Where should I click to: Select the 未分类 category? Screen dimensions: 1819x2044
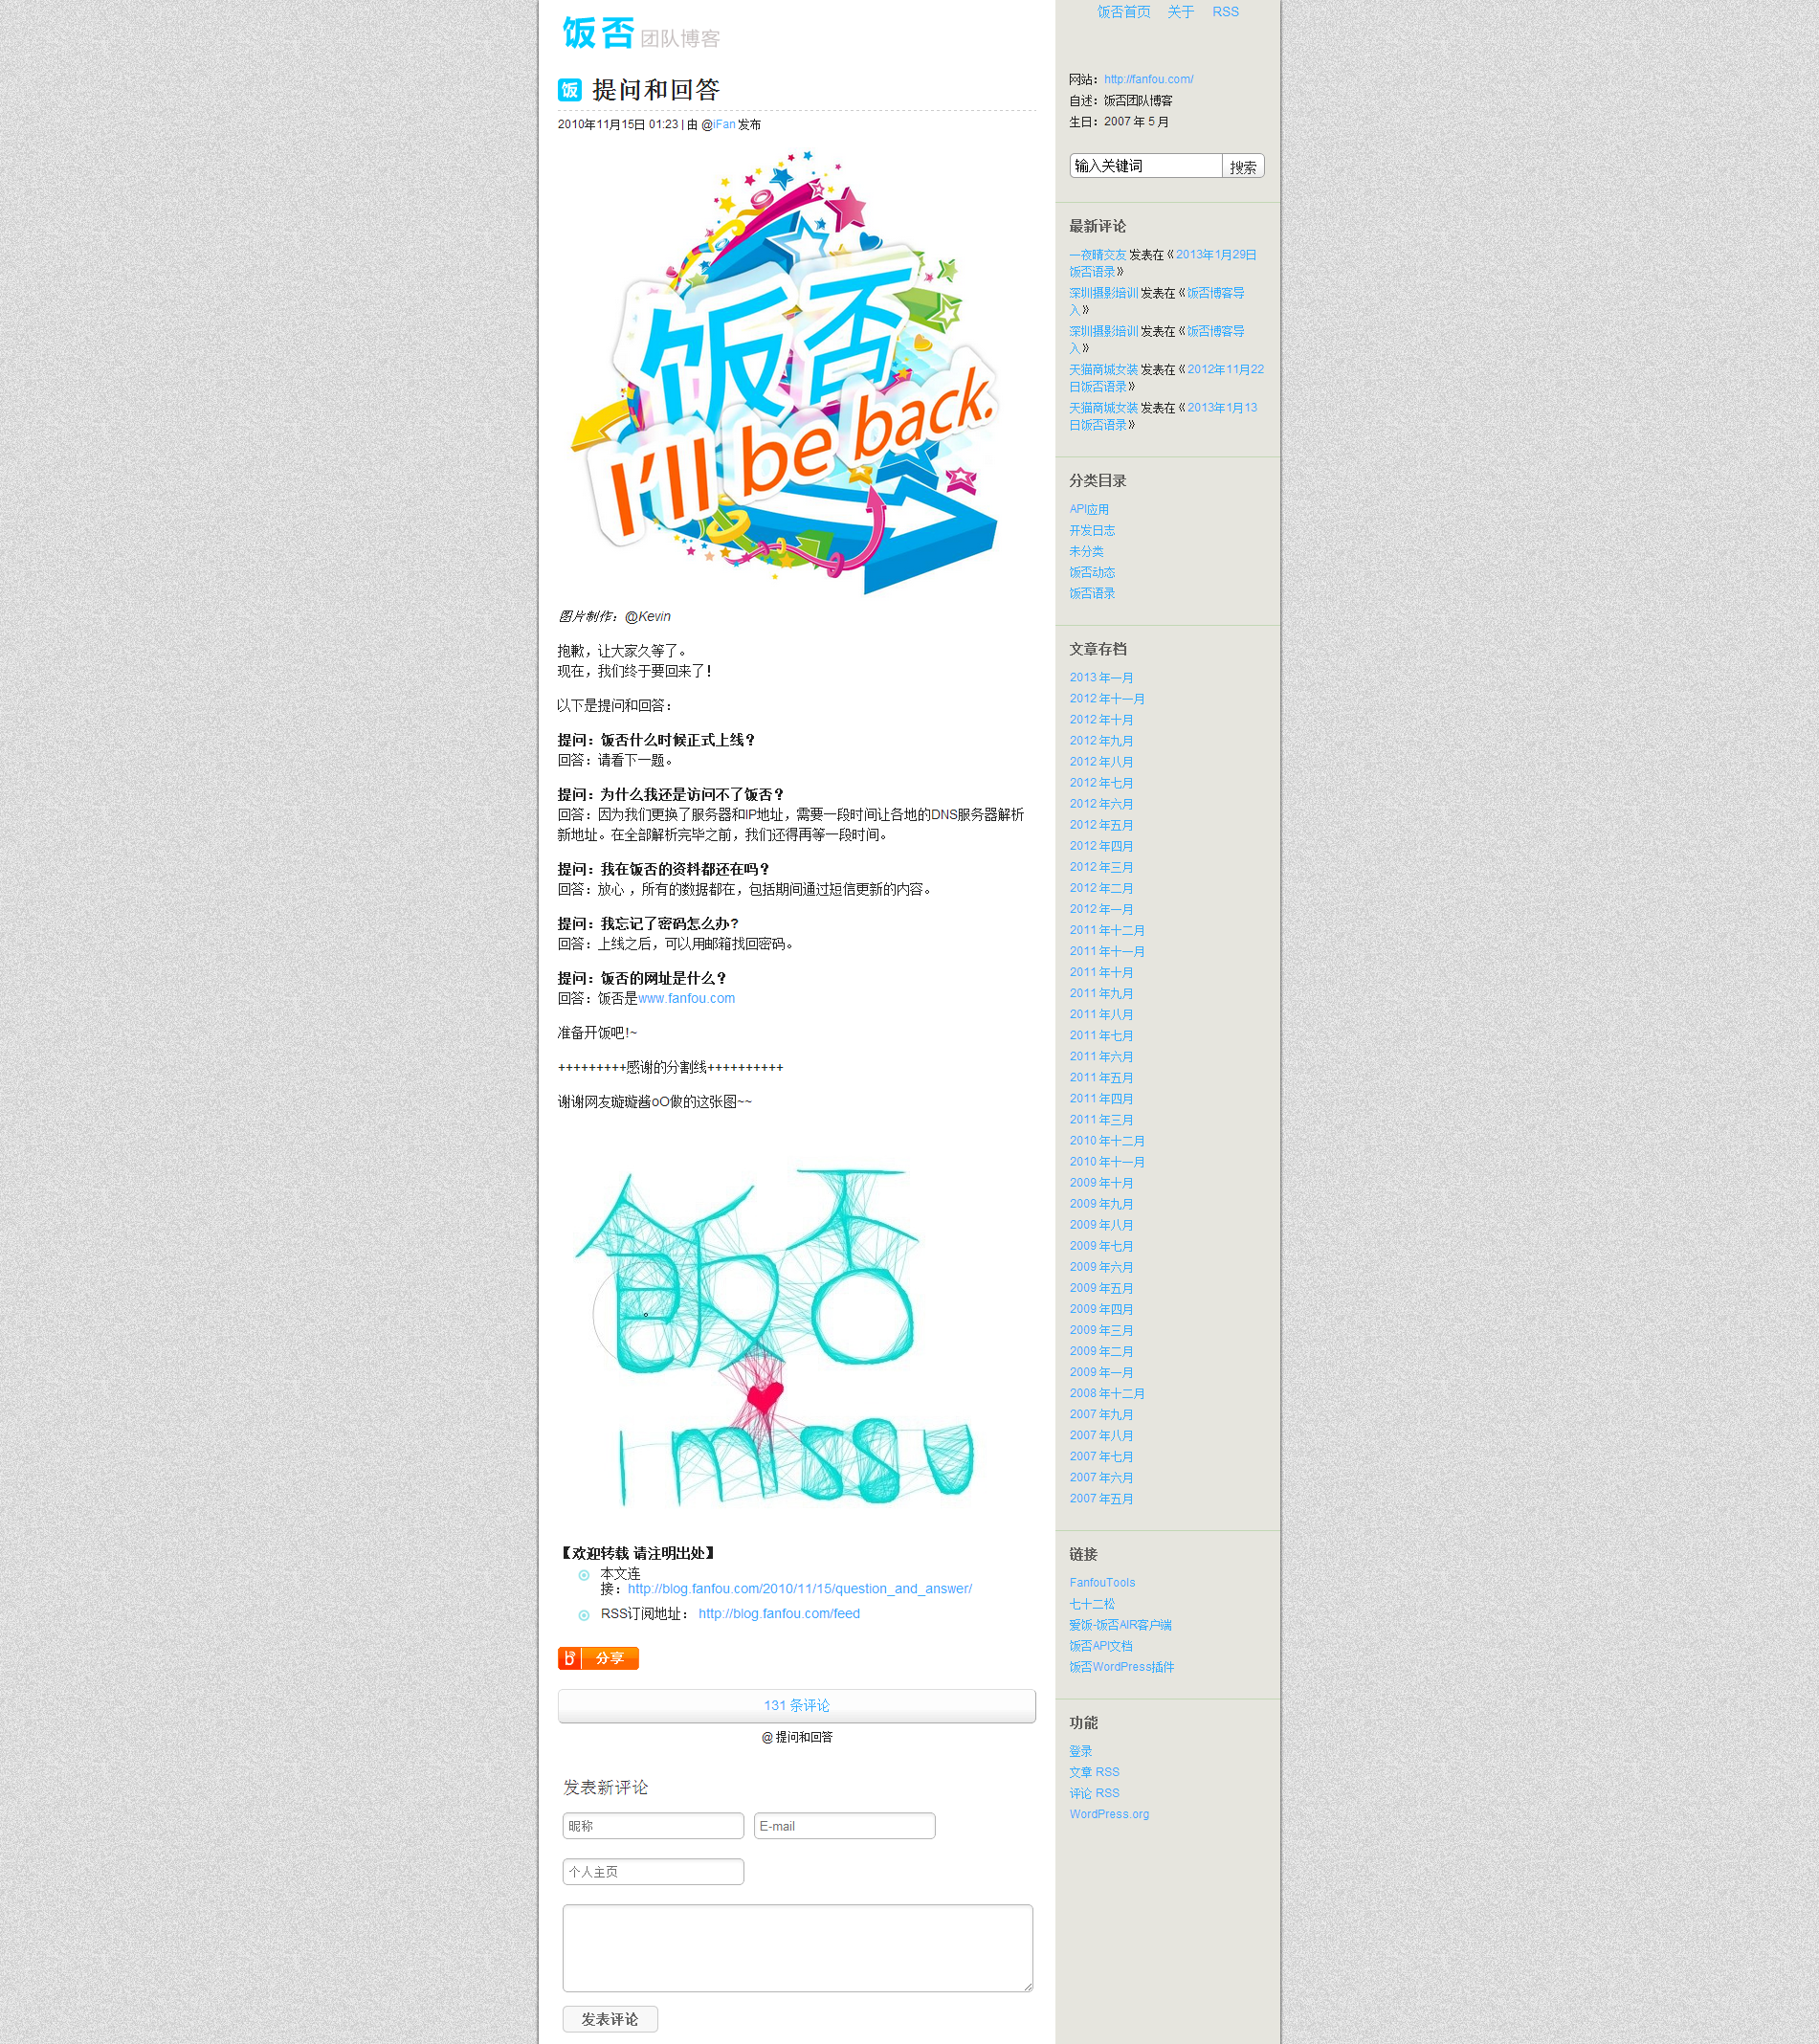[1086, 551]
